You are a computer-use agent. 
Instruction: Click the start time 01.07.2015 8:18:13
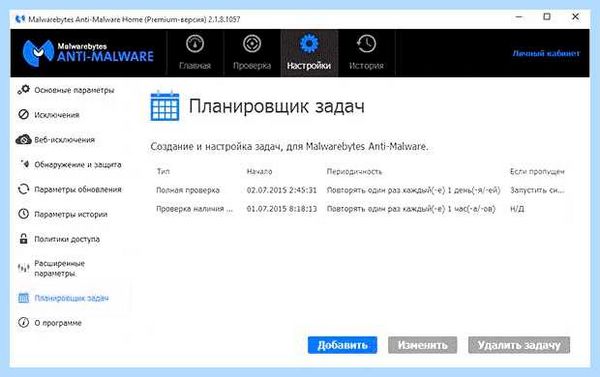(x=282, y=209)
